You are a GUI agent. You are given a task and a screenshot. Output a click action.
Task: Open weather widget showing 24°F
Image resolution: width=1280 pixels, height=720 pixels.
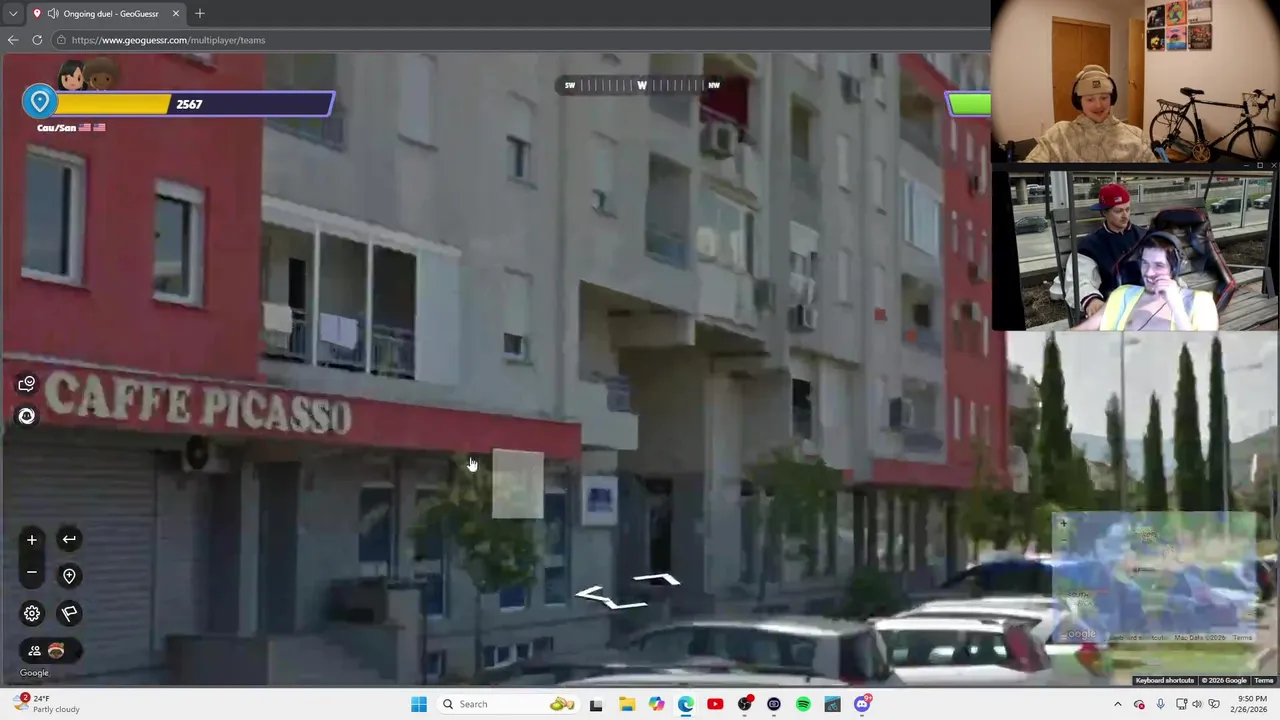pyautogui.click(x=48, y=704)
